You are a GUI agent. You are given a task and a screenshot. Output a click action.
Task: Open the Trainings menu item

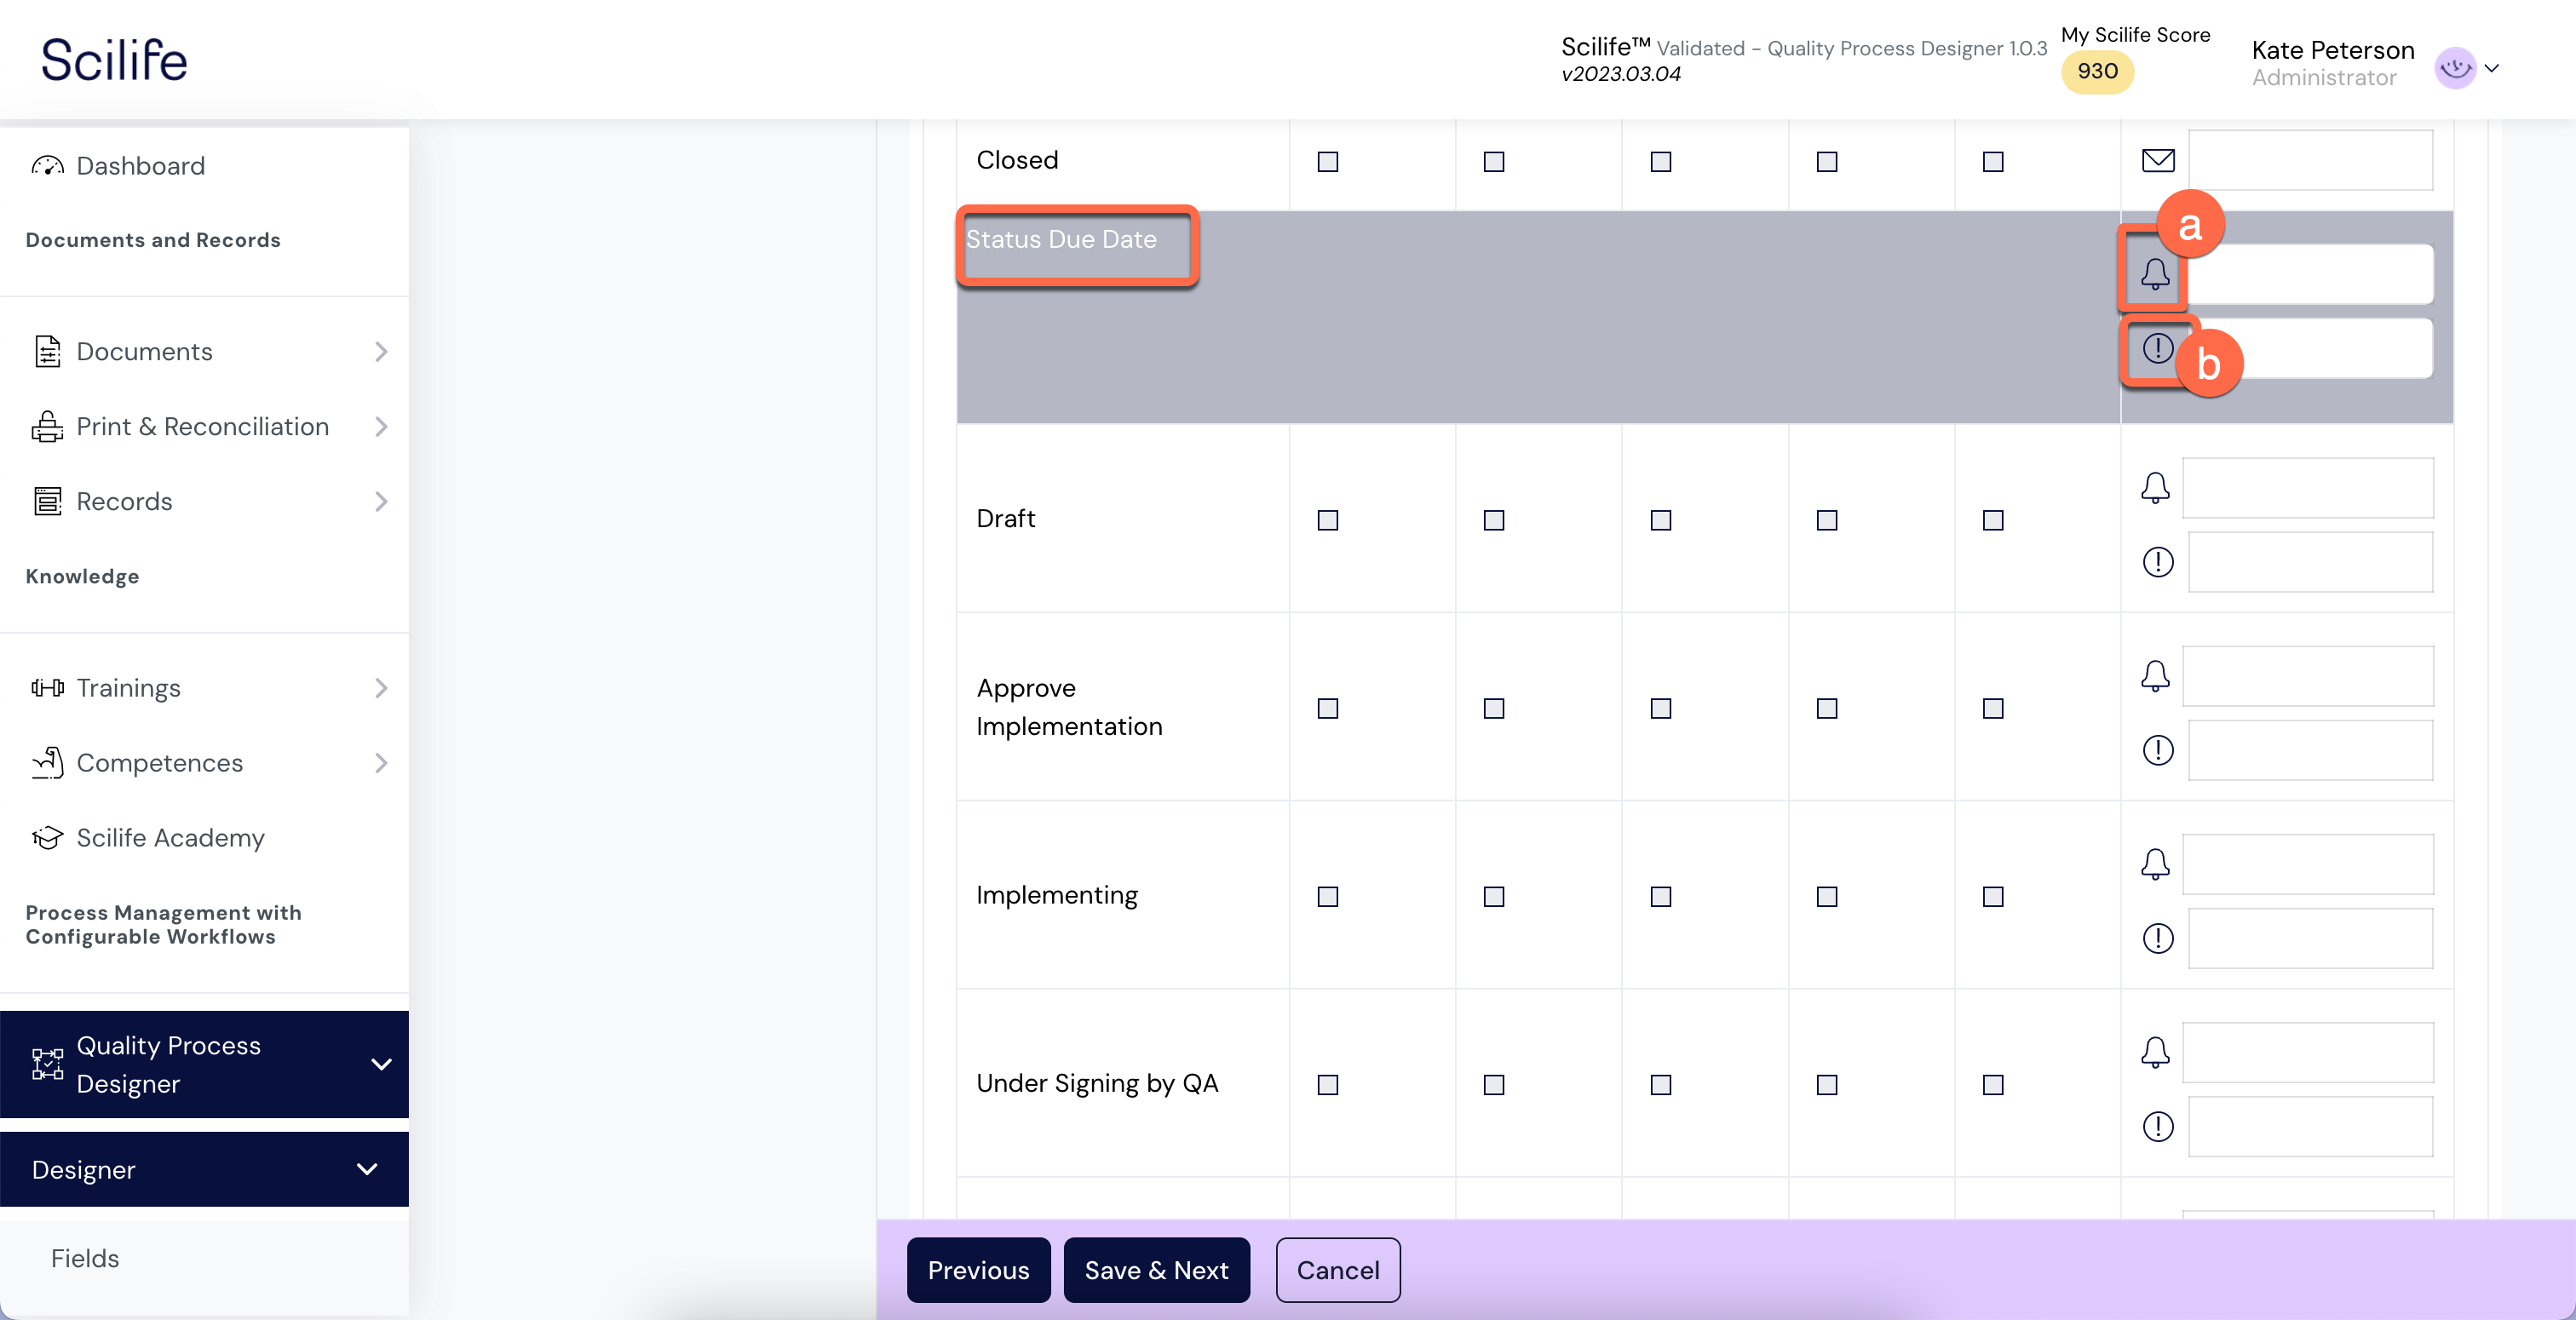click(204, 688)
